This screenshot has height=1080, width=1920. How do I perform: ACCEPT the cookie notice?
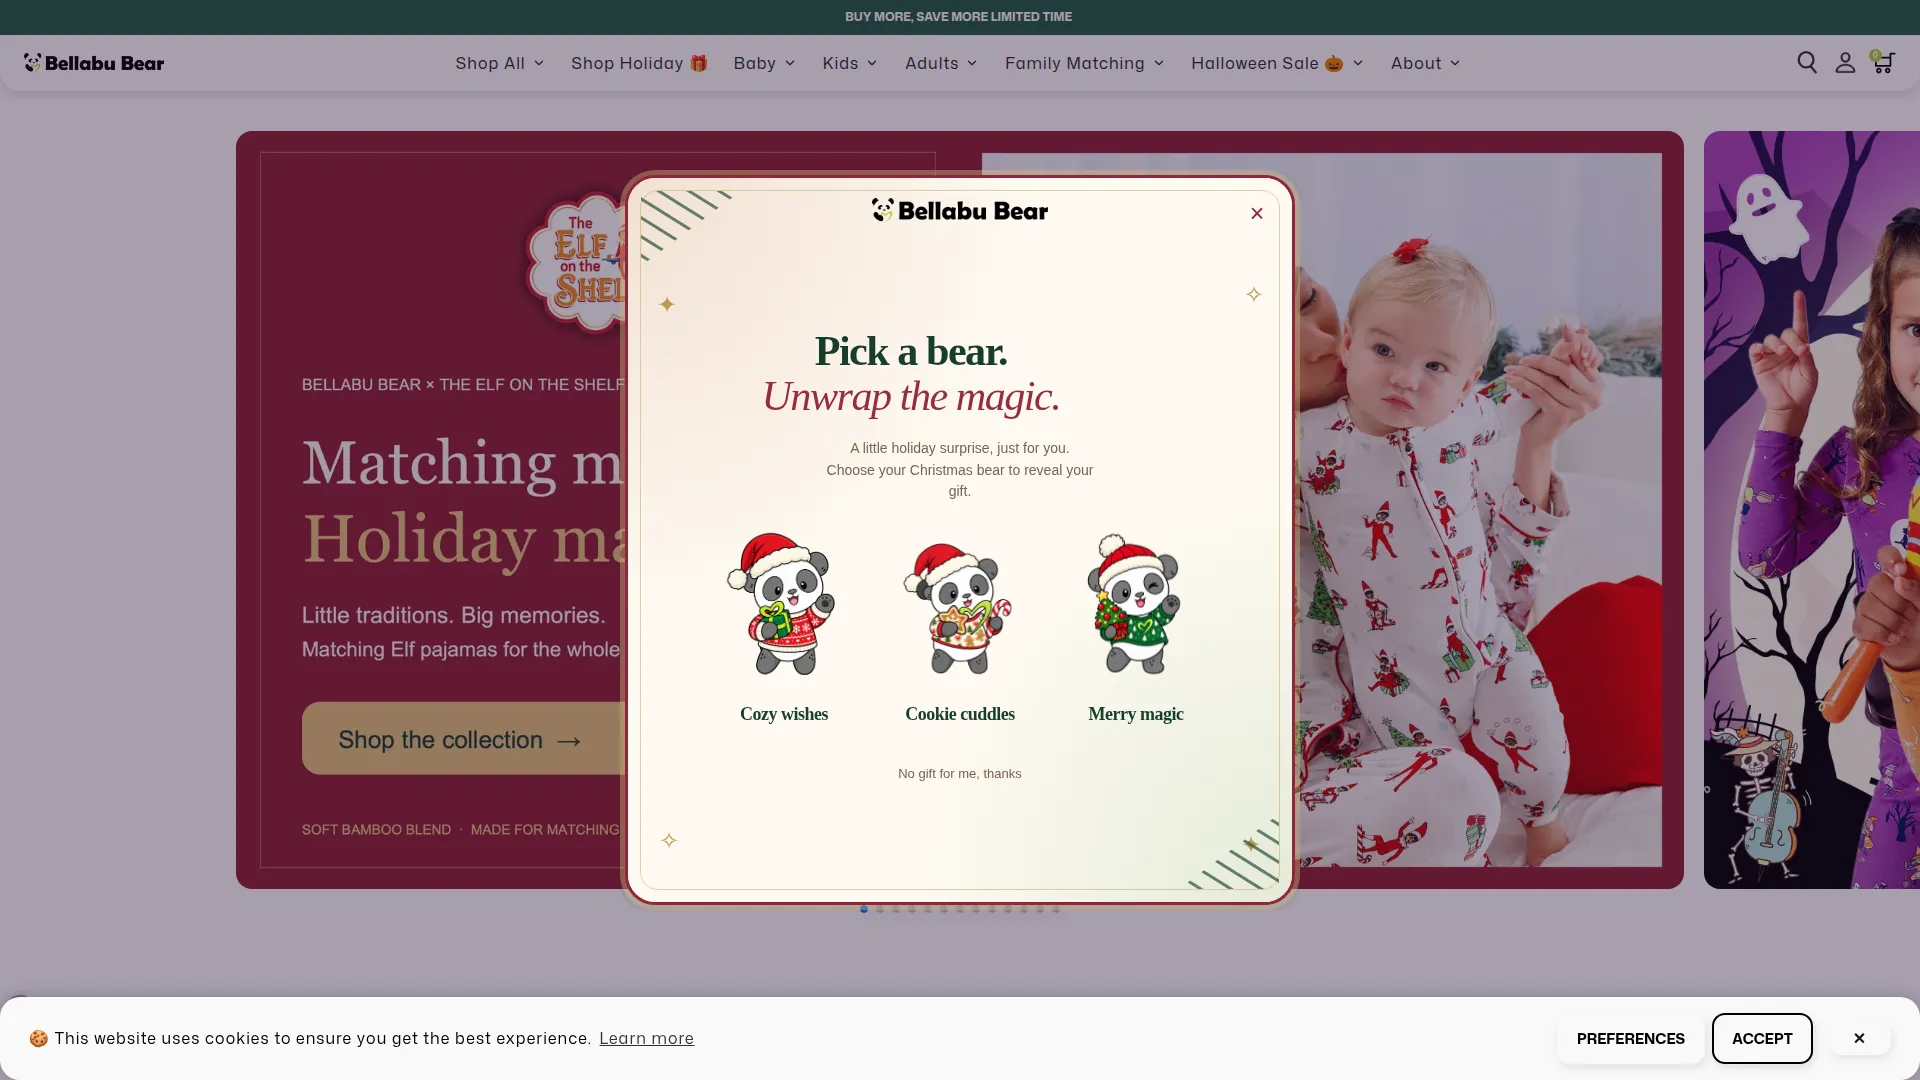pyautogui.click(x=1762, y=1038)
